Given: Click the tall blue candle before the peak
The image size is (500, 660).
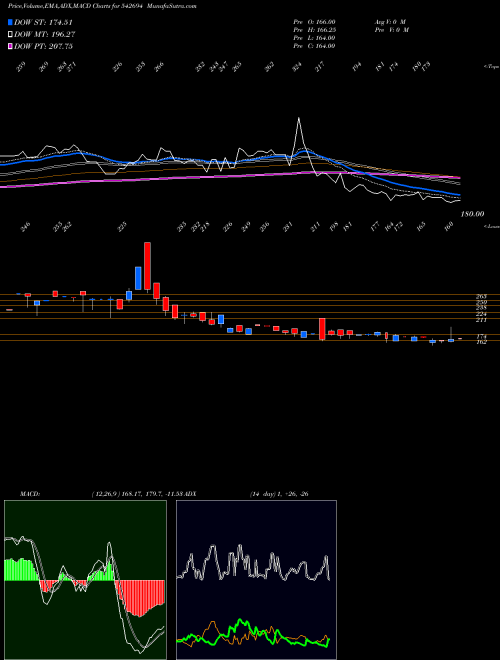Looking at the screenshot, I should point(138,278).
